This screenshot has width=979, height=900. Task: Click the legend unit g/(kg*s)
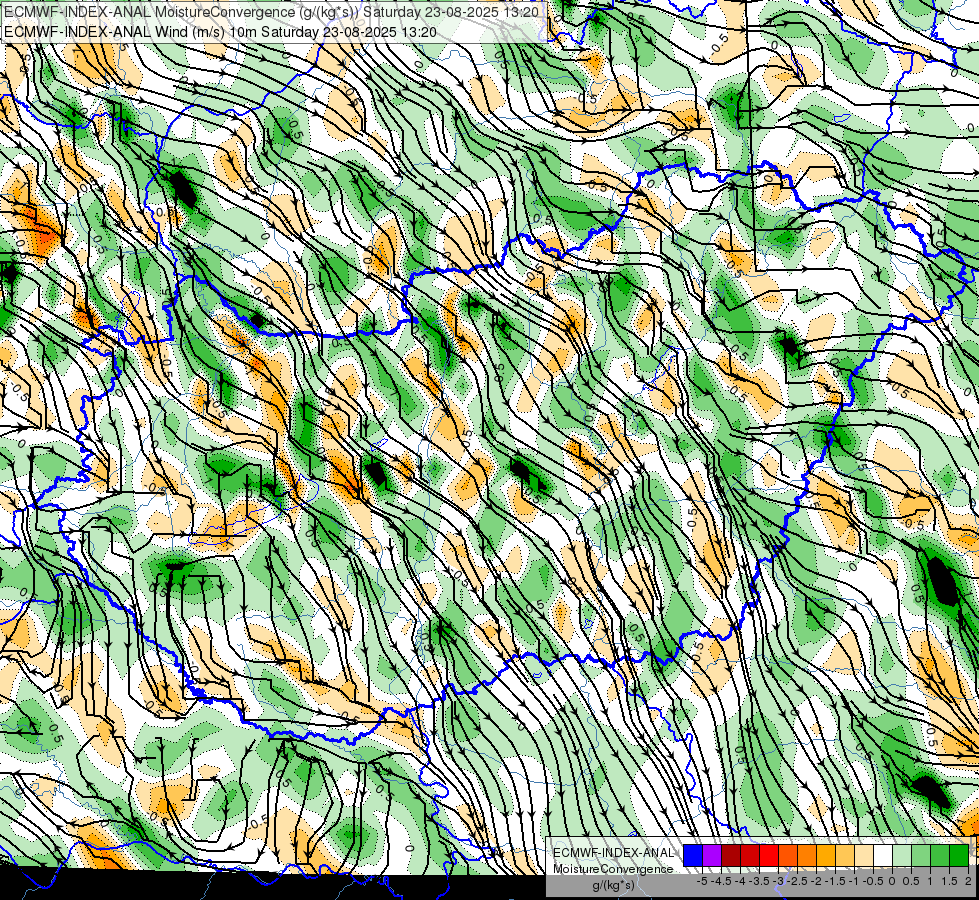614,886
